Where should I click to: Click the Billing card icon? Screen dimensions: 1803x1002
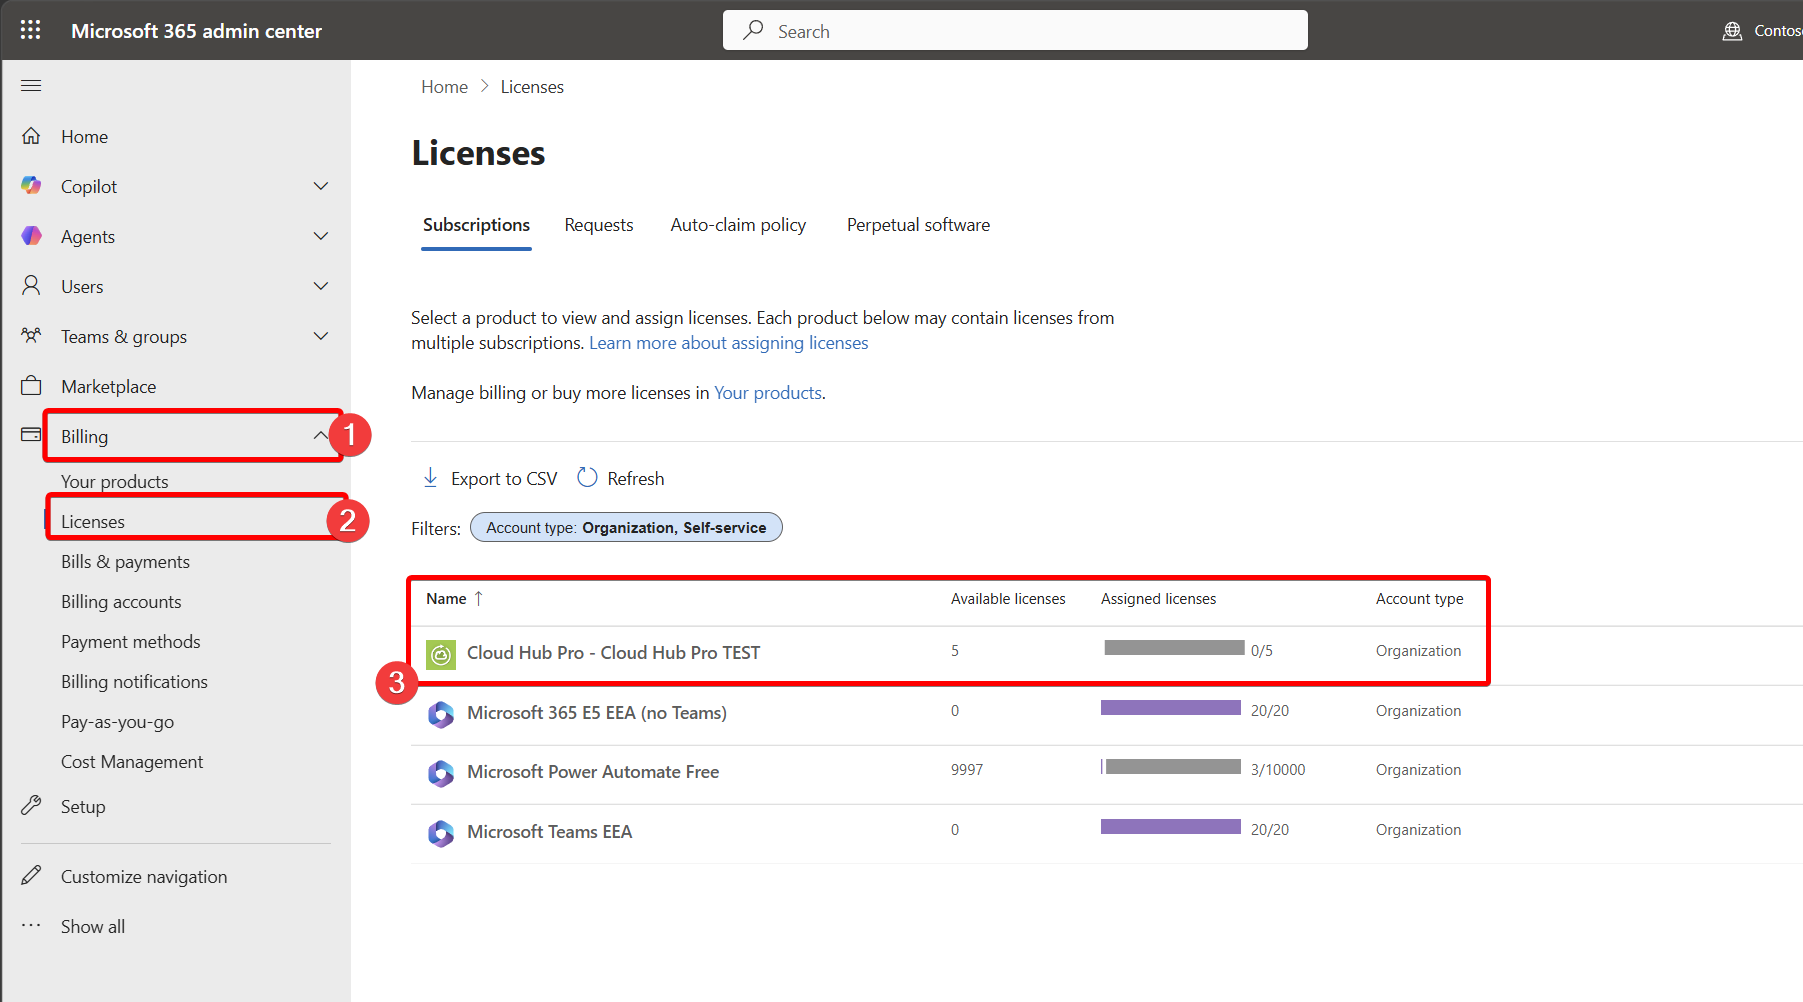pos(31,435)
